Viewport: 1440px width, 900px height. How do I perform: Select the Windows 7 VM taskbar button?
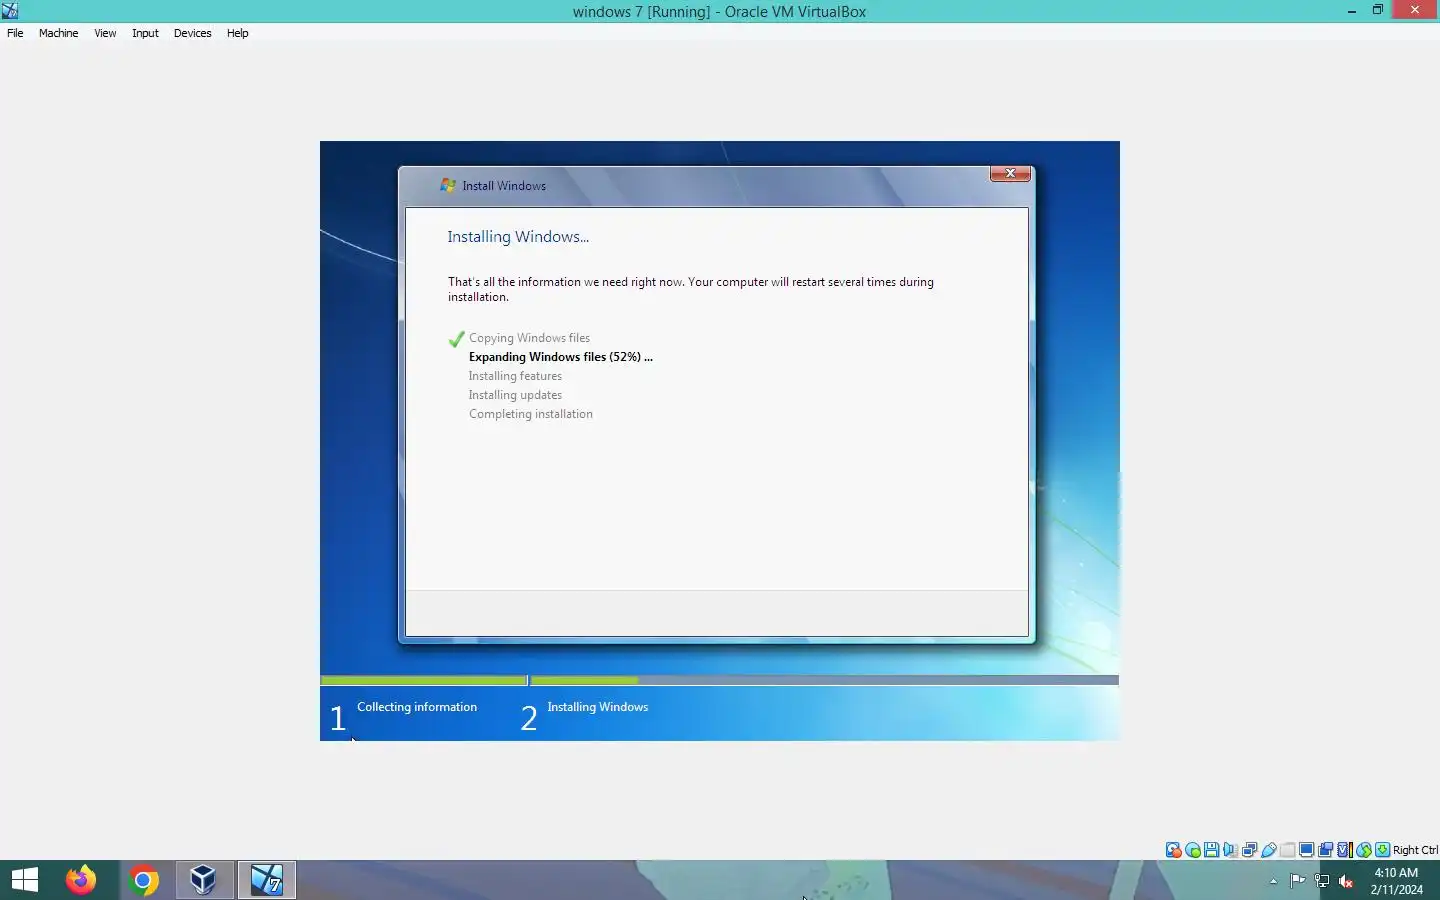click(266, 880)
